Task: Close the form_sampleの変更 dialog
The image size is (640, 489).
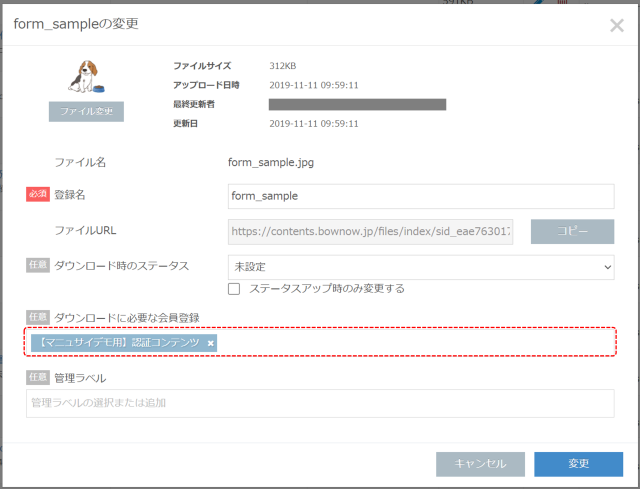Action: 616,25
